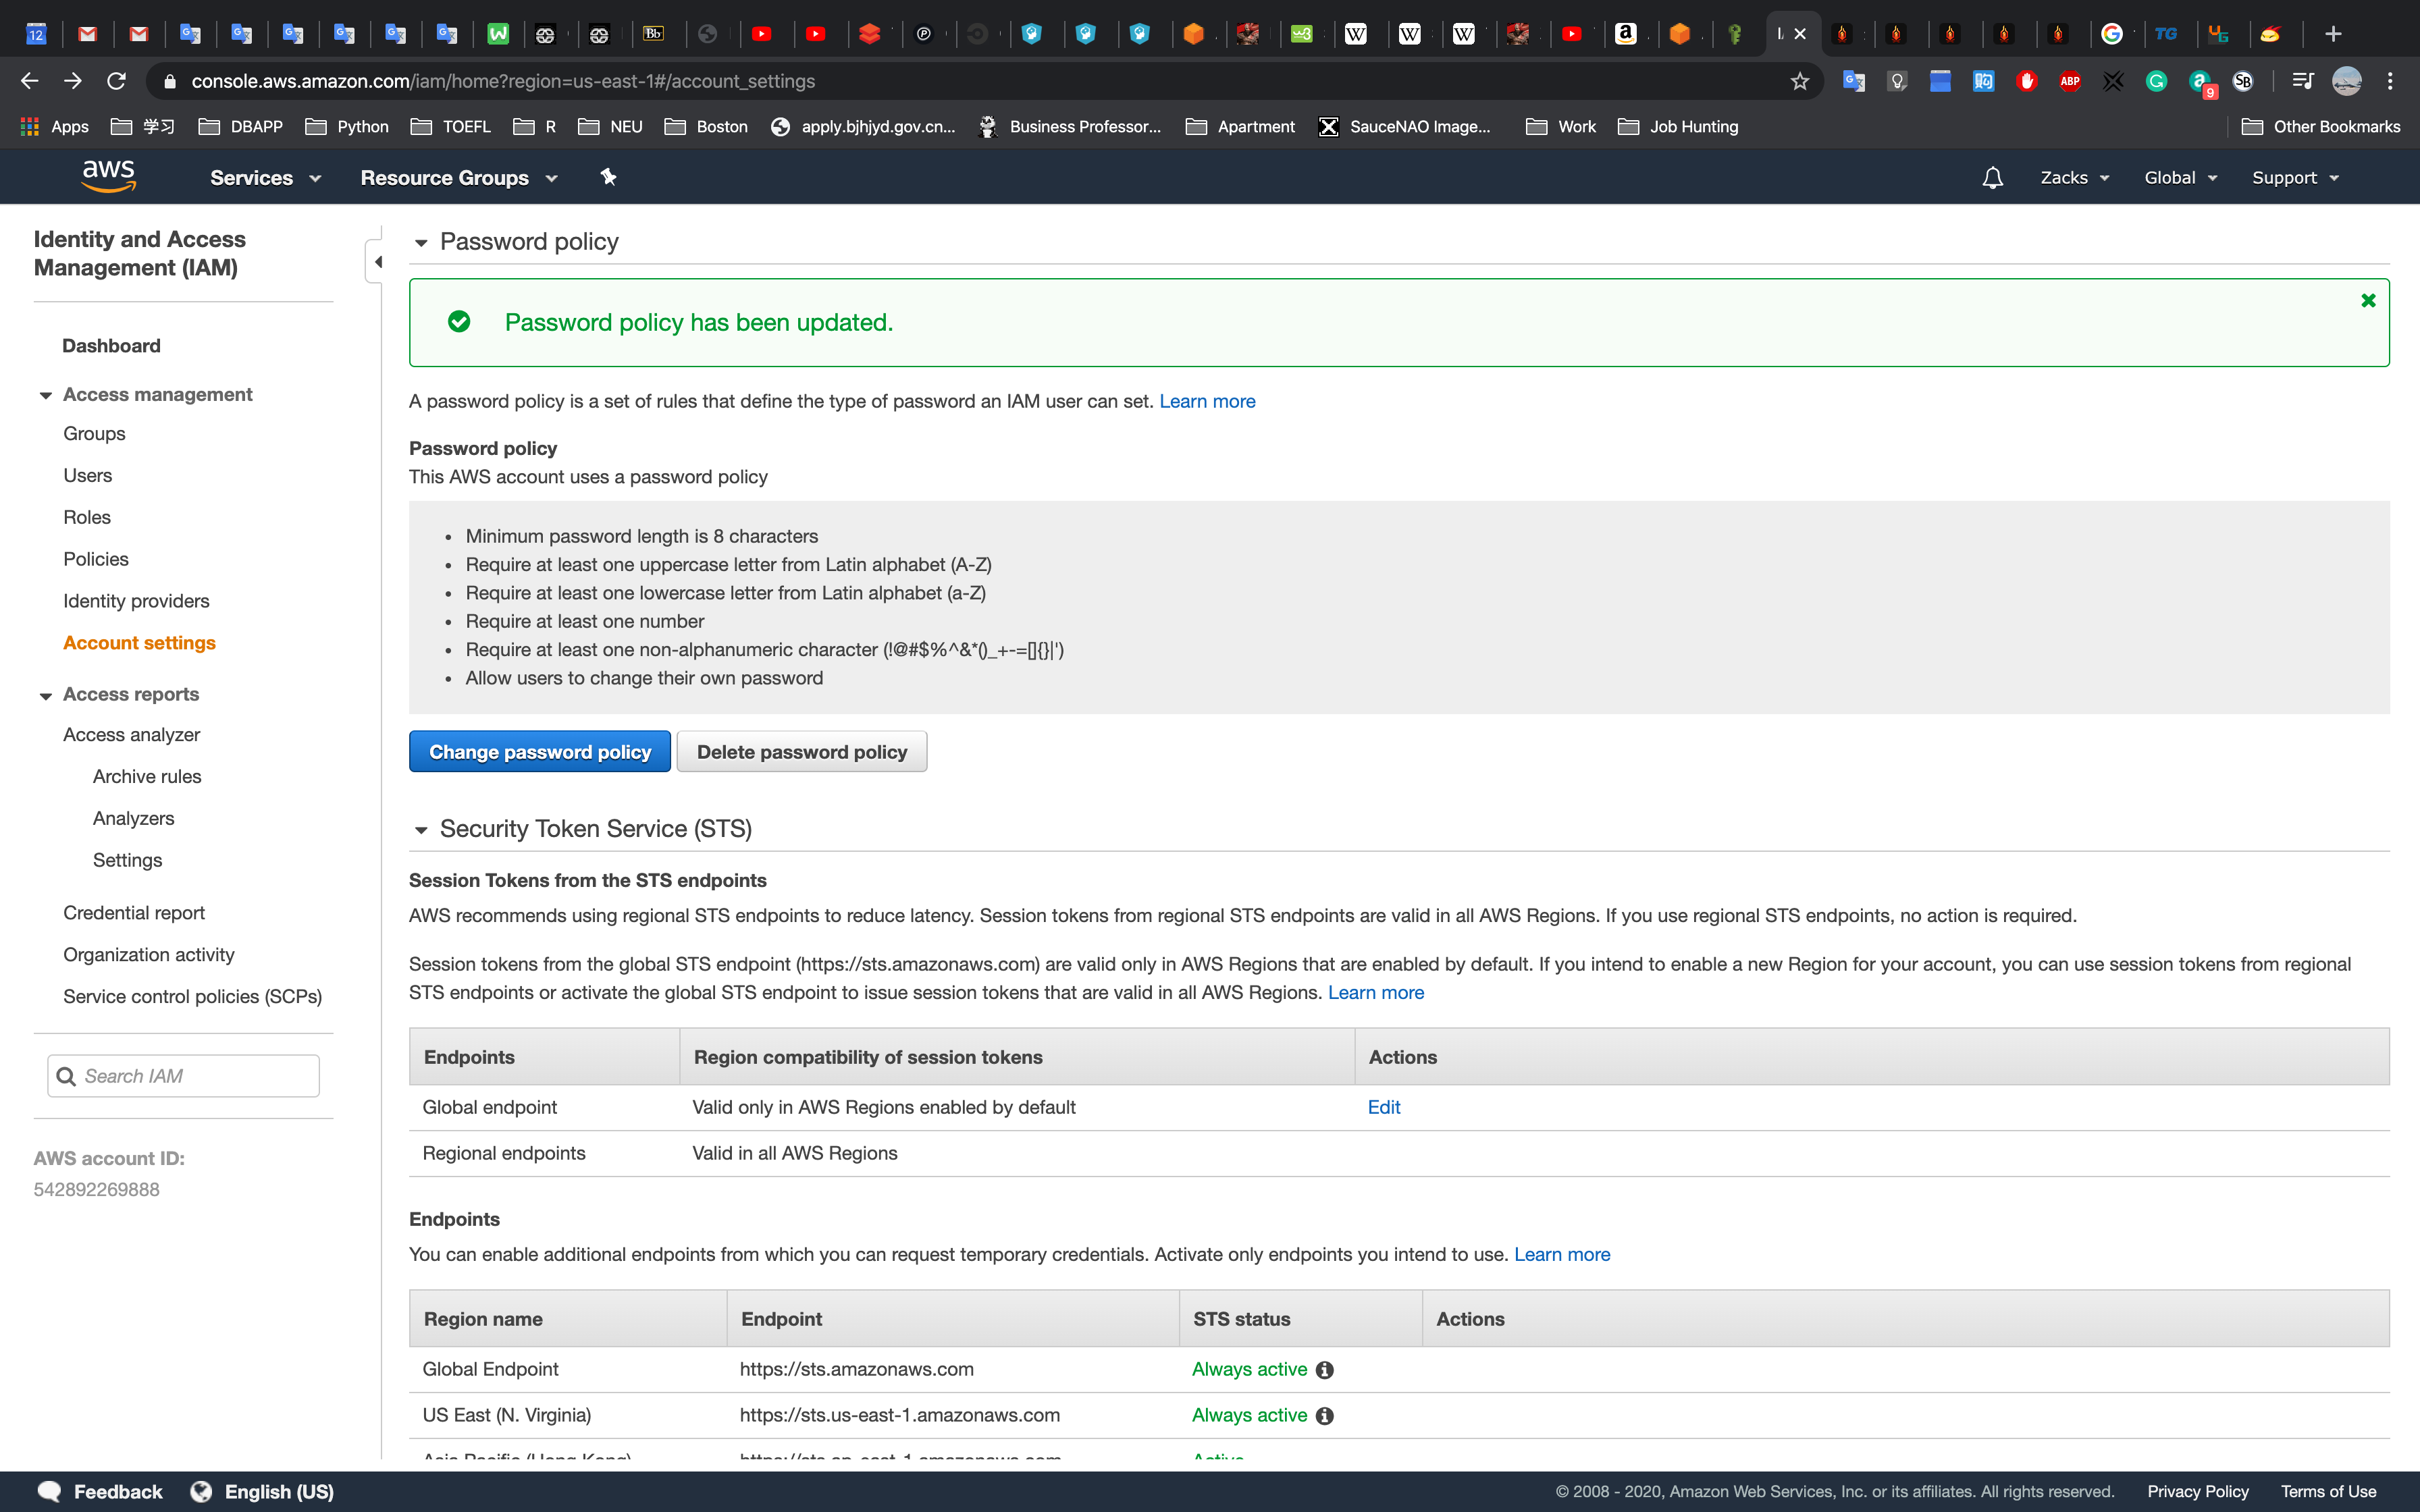
Task: Open the Global region dropdown
Action: click(2180, 178)
